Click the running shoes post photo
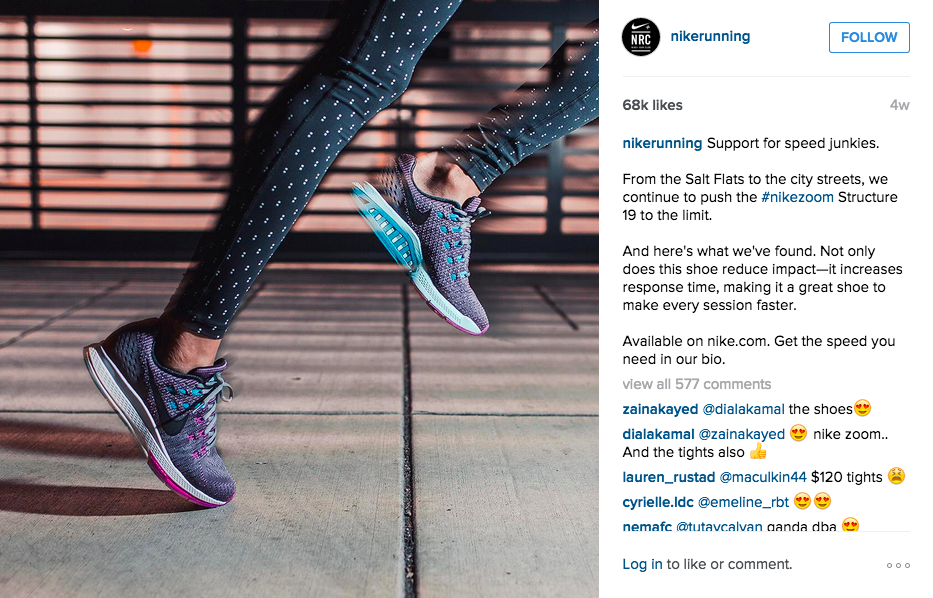Viewport: 933px width, 598px height. pos(299,299)
